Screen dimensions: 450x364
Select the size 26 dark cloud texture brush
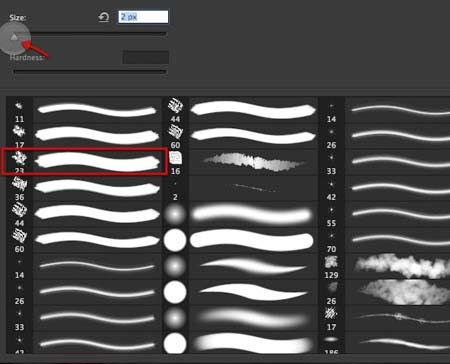click(x=385, y=292)
